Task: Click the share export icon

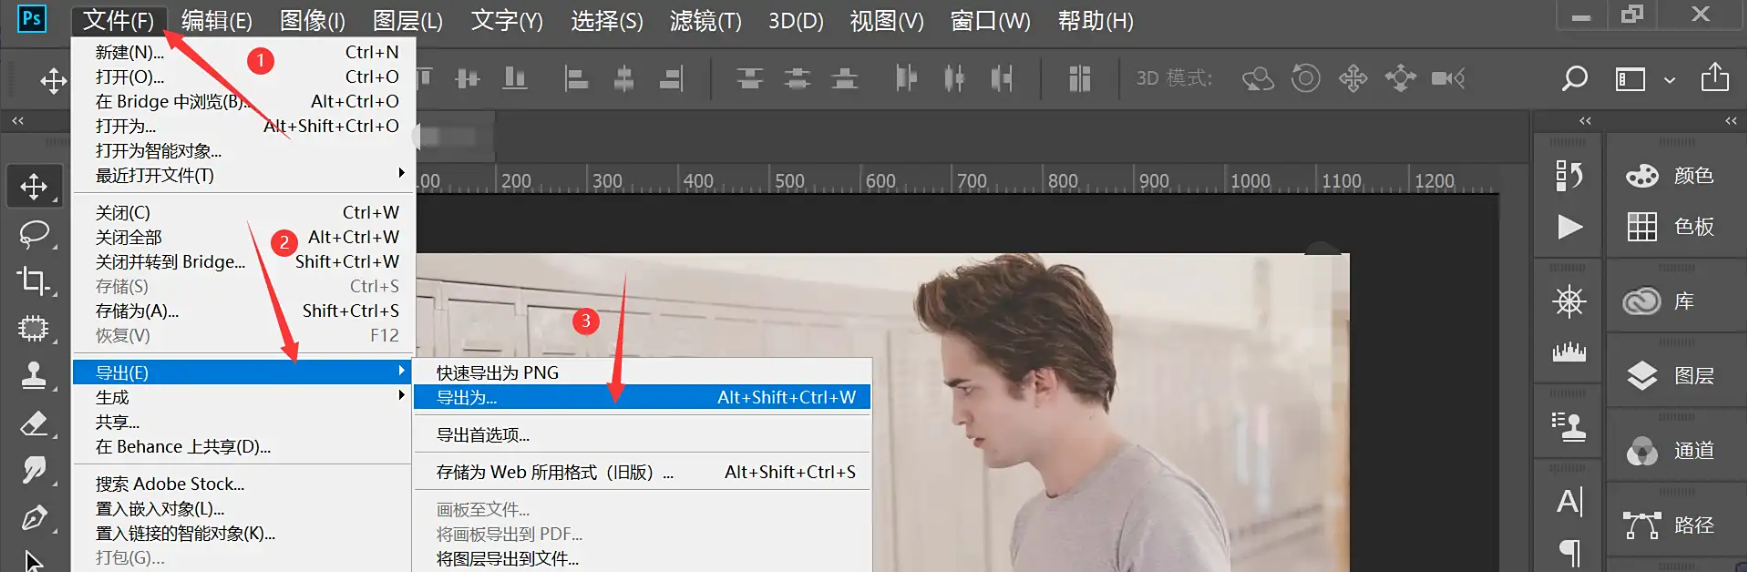Action: (1714, 78)
